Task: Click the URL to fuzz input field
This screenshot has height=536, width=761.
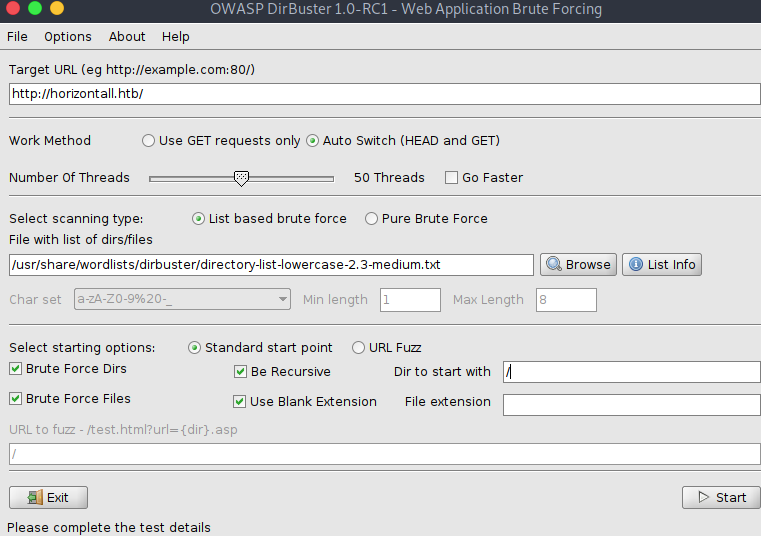Action: click(384, 454)
